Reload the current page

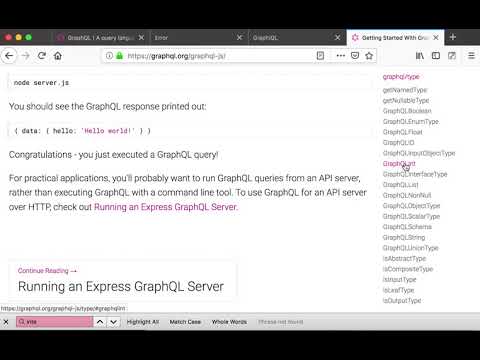[x=42, y=56]
